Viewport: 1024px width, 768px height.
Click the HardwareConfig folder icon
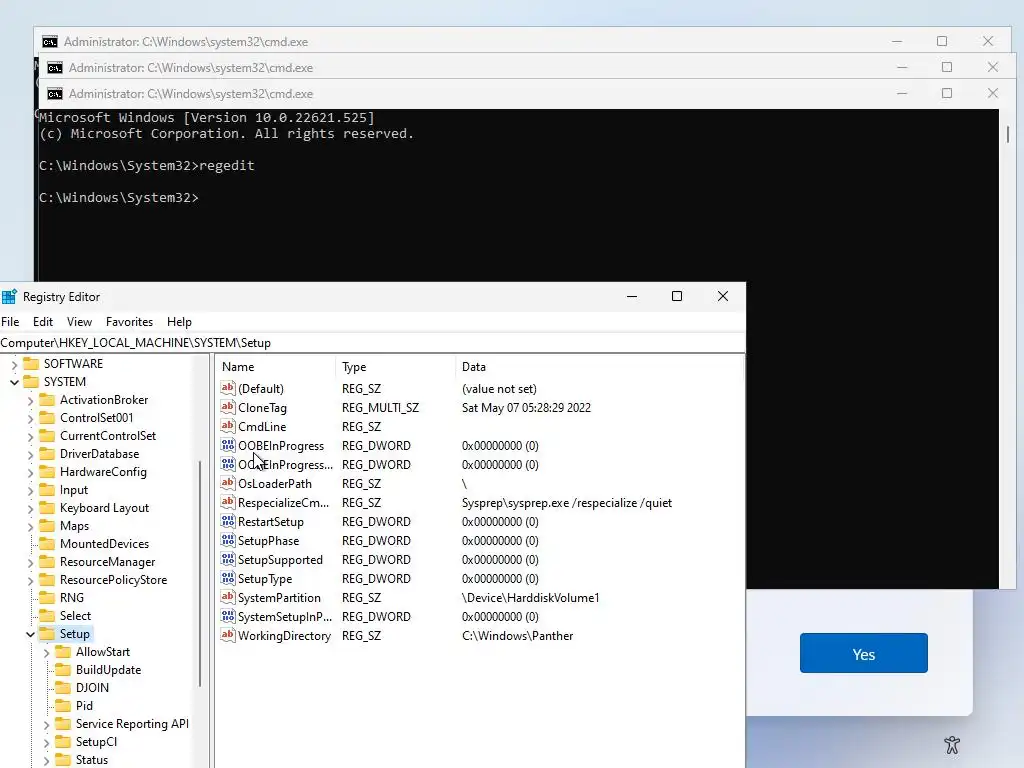47,472
